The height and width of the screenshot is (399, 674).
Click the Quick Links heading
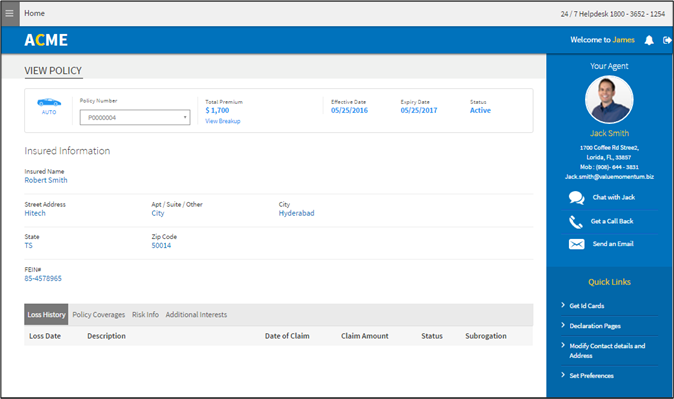point(610,282)
